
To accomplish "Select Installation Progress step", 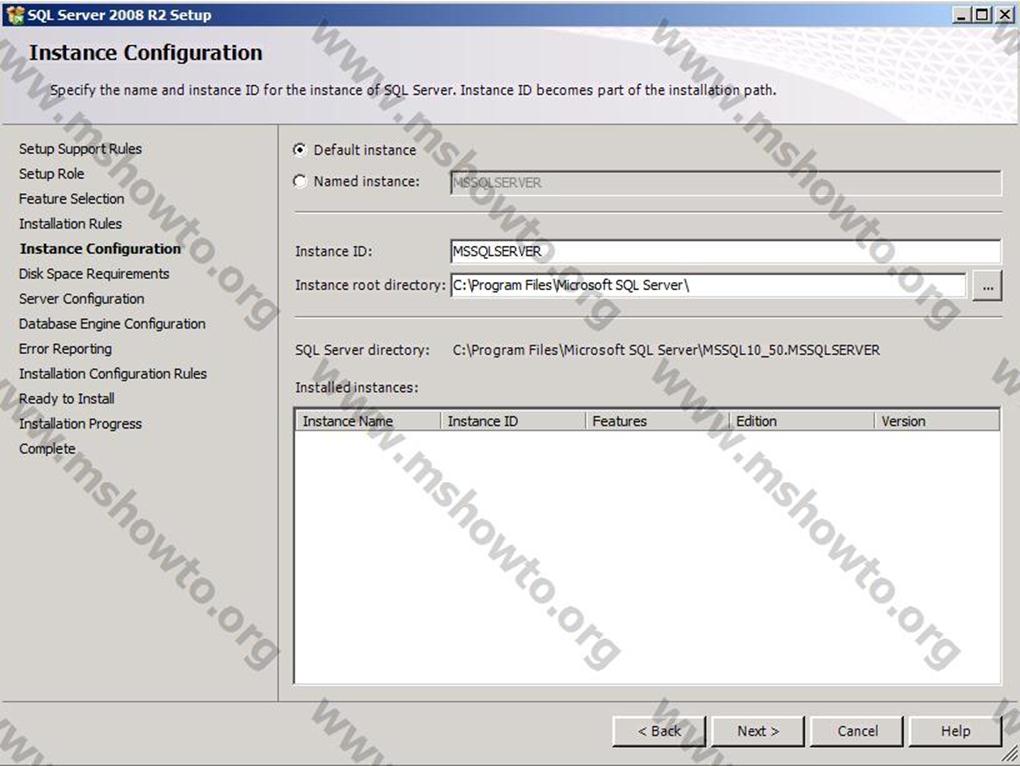I will point(80,423).
